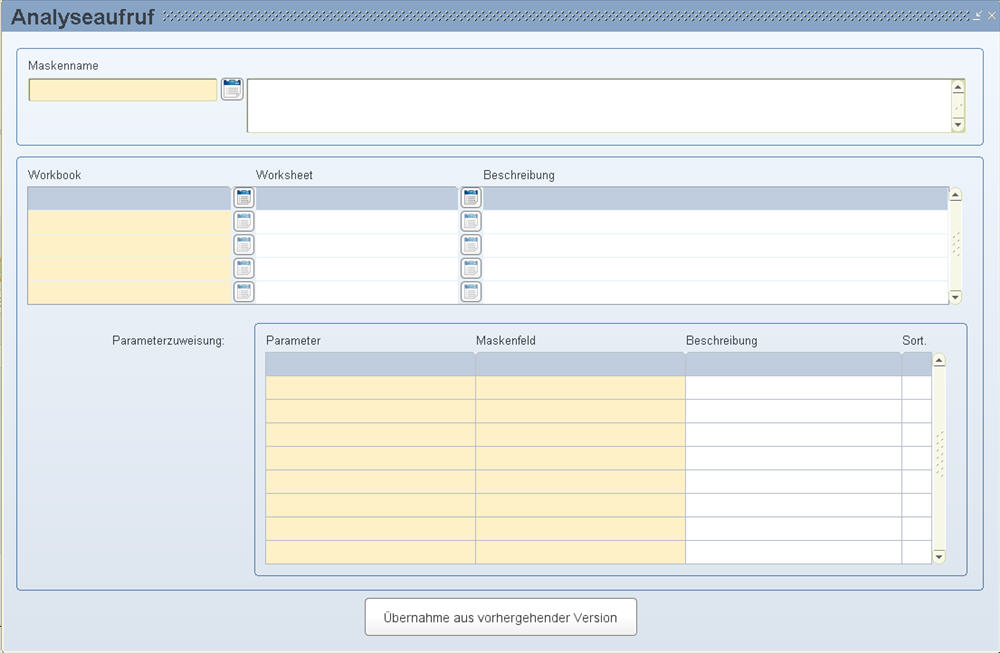1000x653 pixels.
Task: Select second row Workbook cell
Action: coord(129,222)
